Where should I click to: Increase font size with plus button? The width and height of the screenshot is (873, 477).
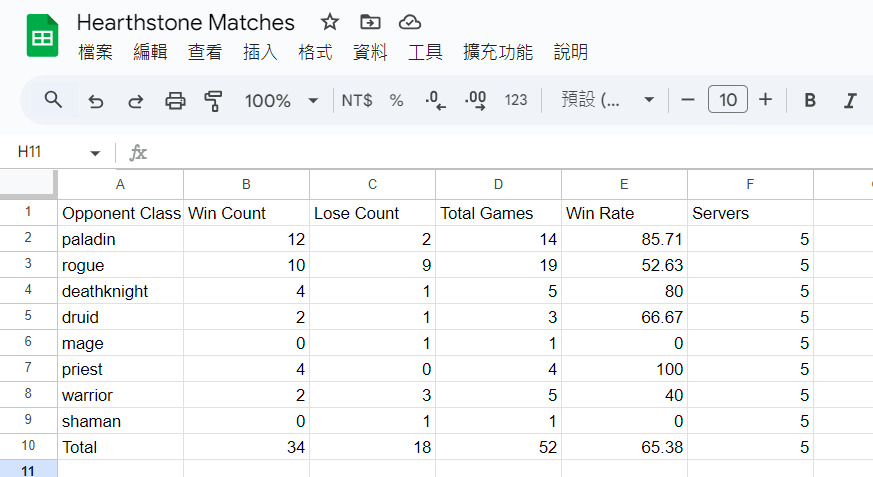coord(766,100)
